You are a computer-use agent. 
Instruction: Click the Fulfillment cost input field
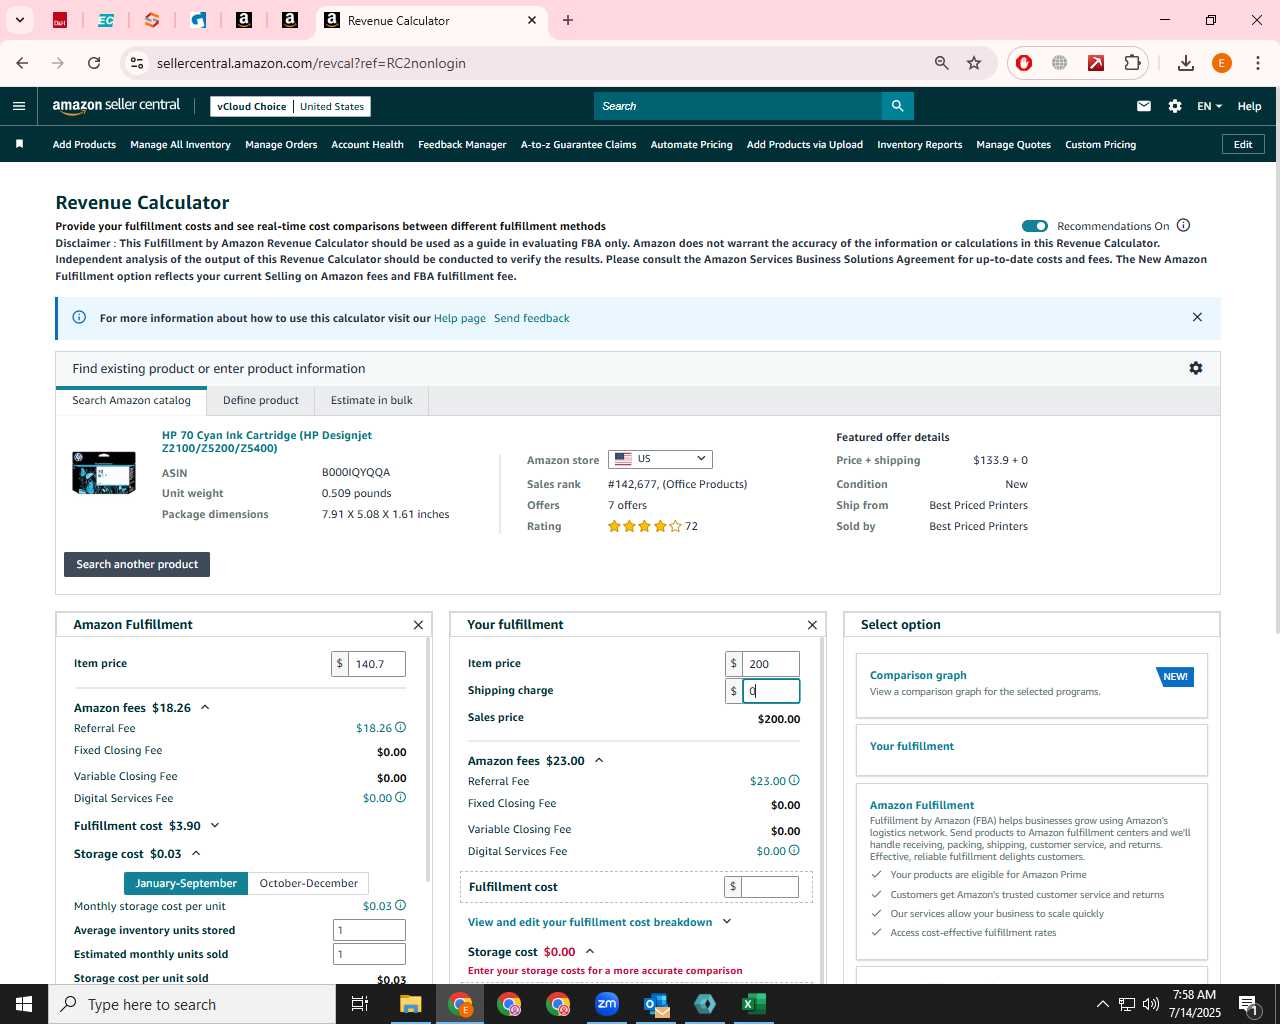770,887
